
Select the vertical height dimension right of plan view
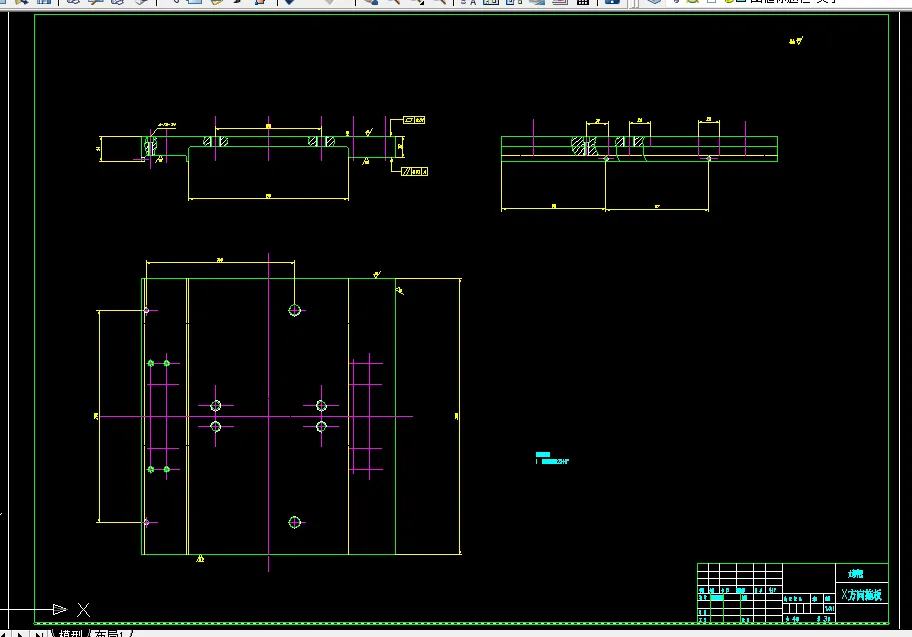[x=458, y=416]
